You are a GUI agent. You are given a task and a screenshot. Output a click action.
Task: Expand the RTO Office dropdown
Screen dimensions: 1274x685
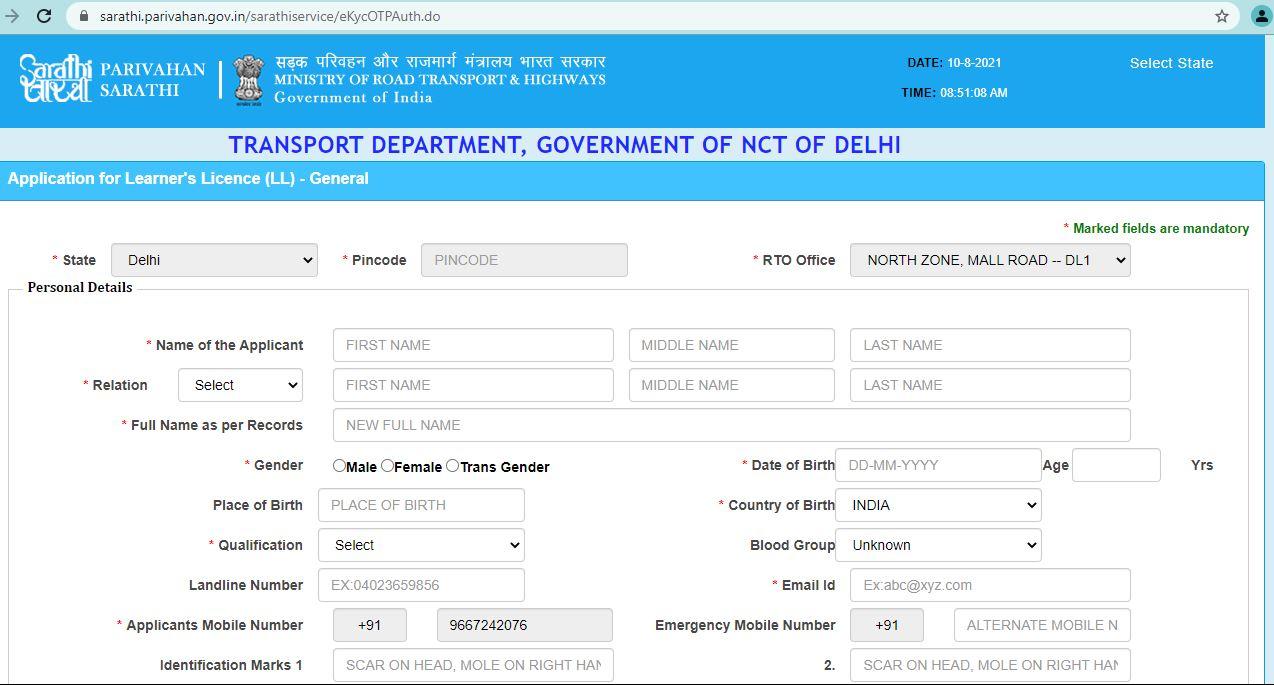tap(990, 260)
